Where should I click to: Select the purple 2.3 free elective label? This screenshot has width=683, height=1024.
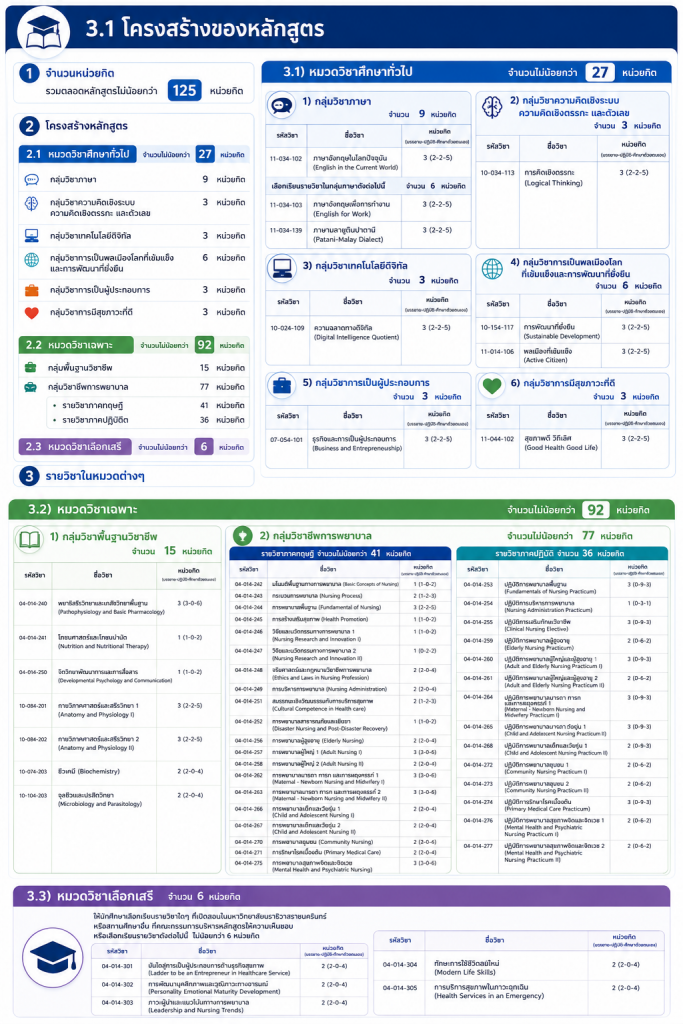tap(74, 447)
